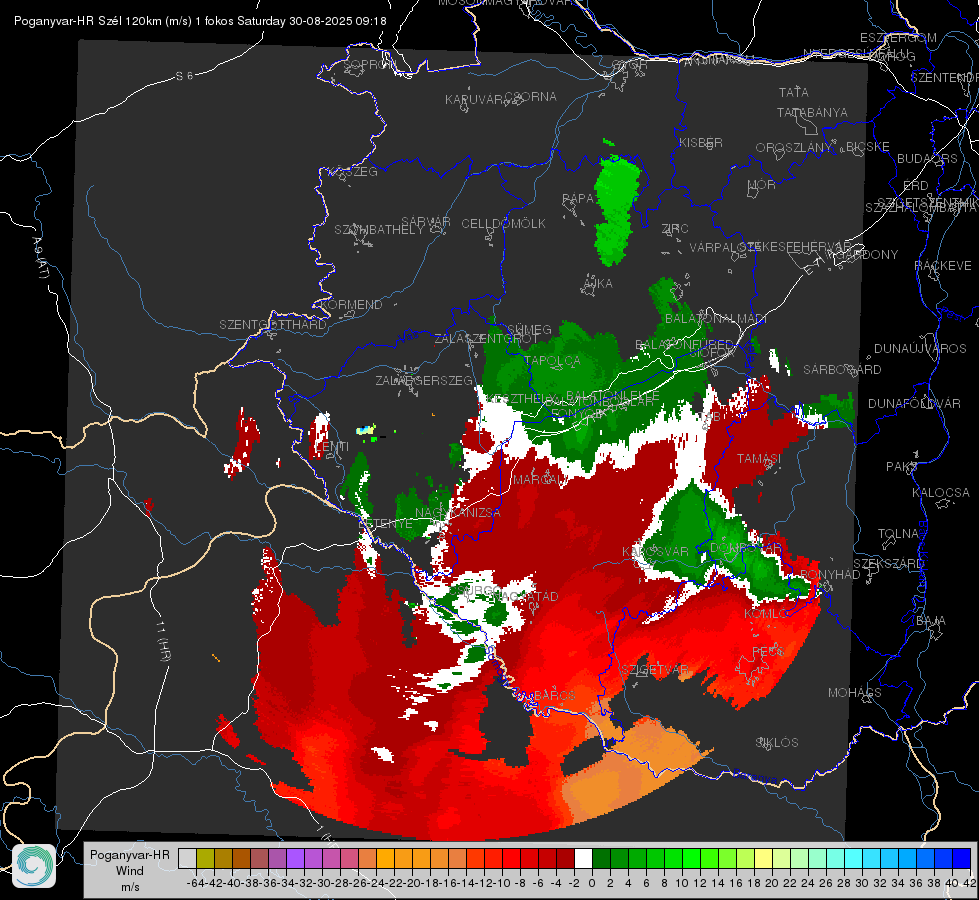Click the 'Poganyvar-HR' label in the legend
Screen dimensions: 979x900
click(130, 855)
